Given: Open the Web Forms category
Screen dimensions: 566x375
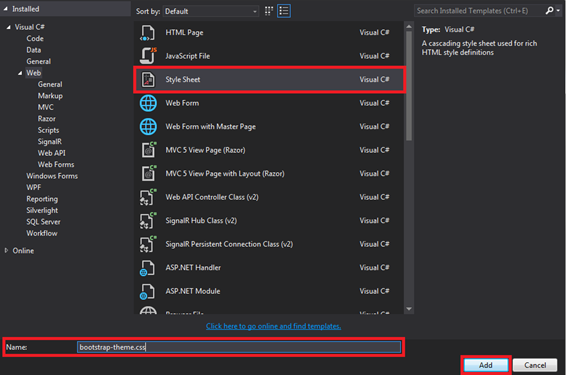Looking at the screenshot, I should point(56,165).
